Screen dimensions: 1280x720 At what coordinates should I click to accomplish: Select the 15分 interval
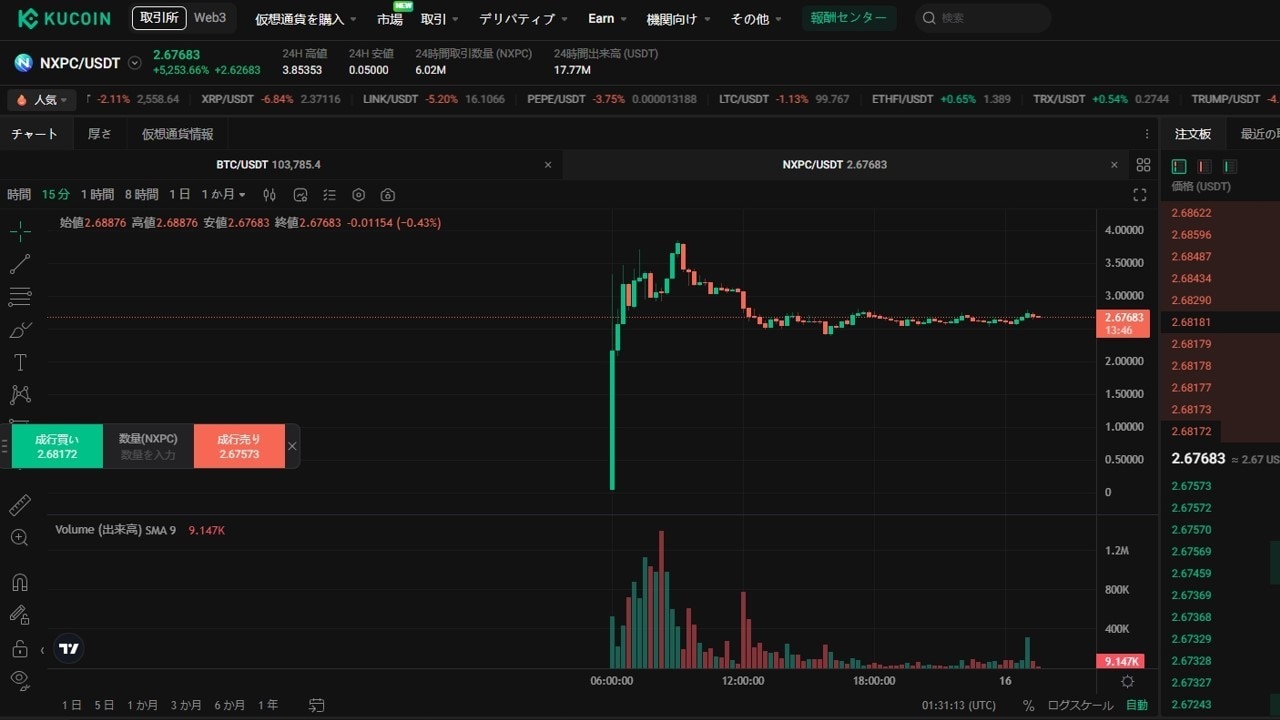(x=56, y=195)
